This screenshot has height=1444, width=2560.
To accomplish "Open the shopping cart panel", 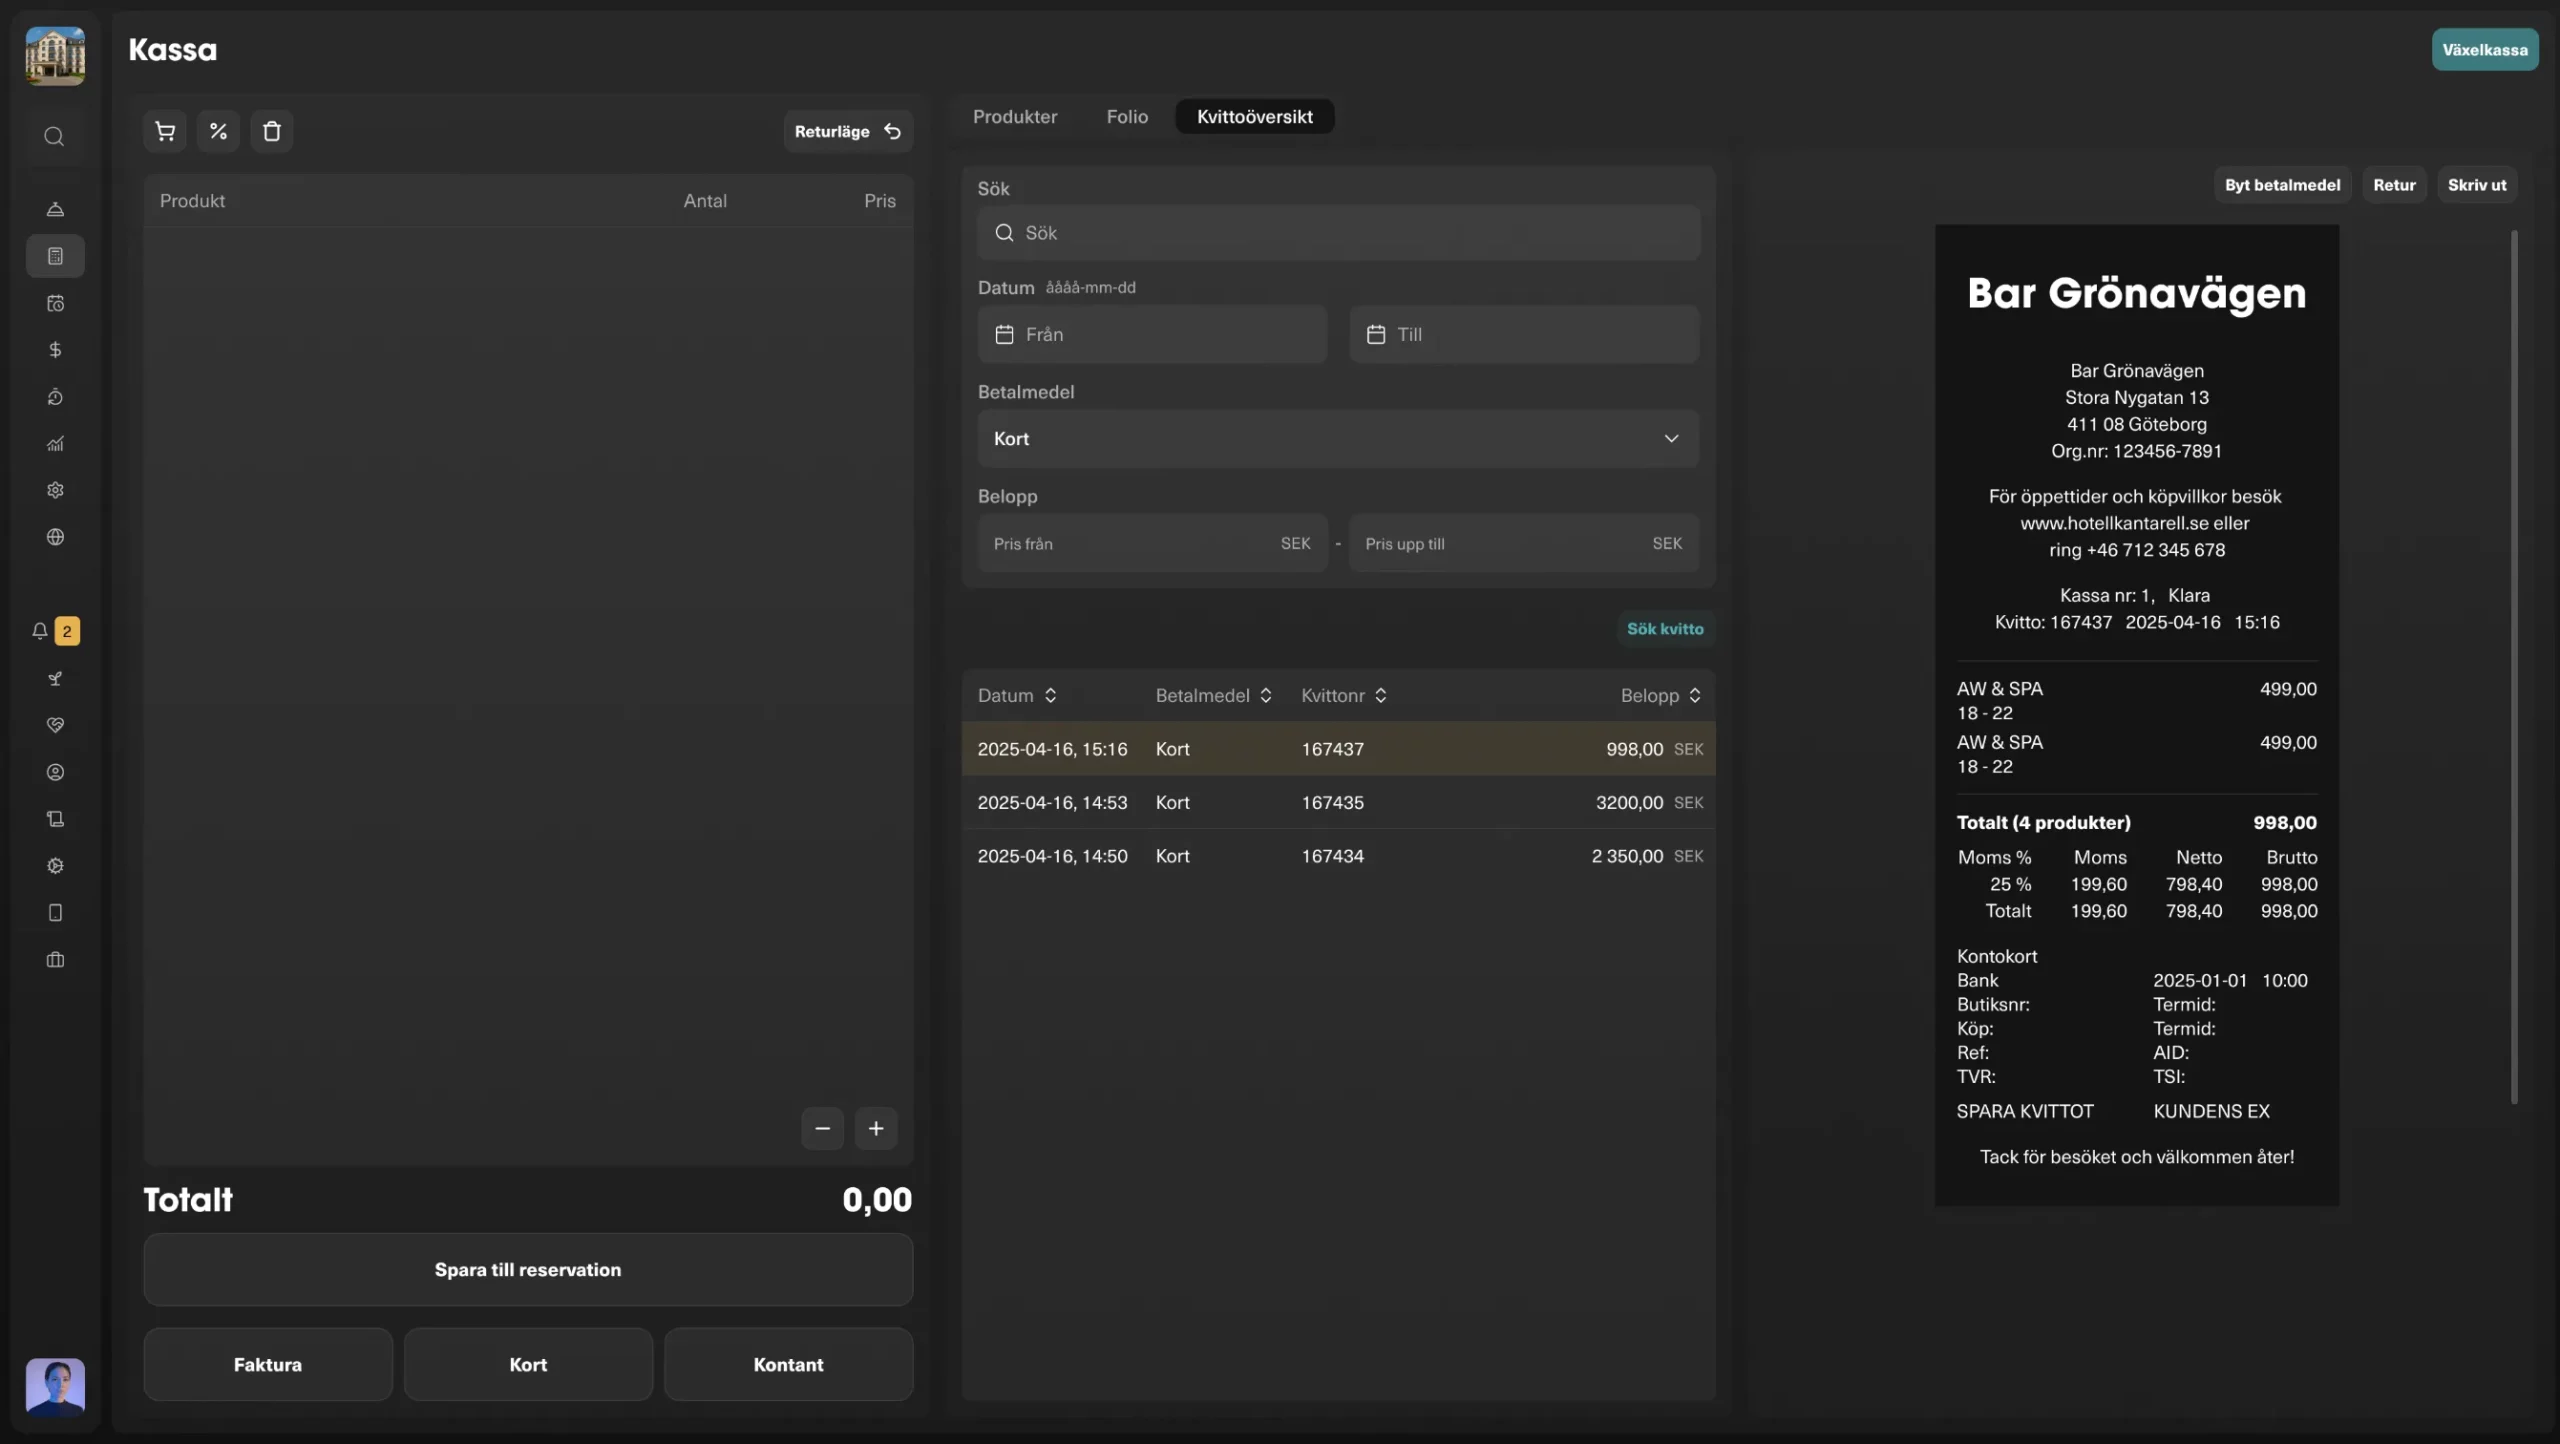I will pyautogui.click(x=165, y=131).
